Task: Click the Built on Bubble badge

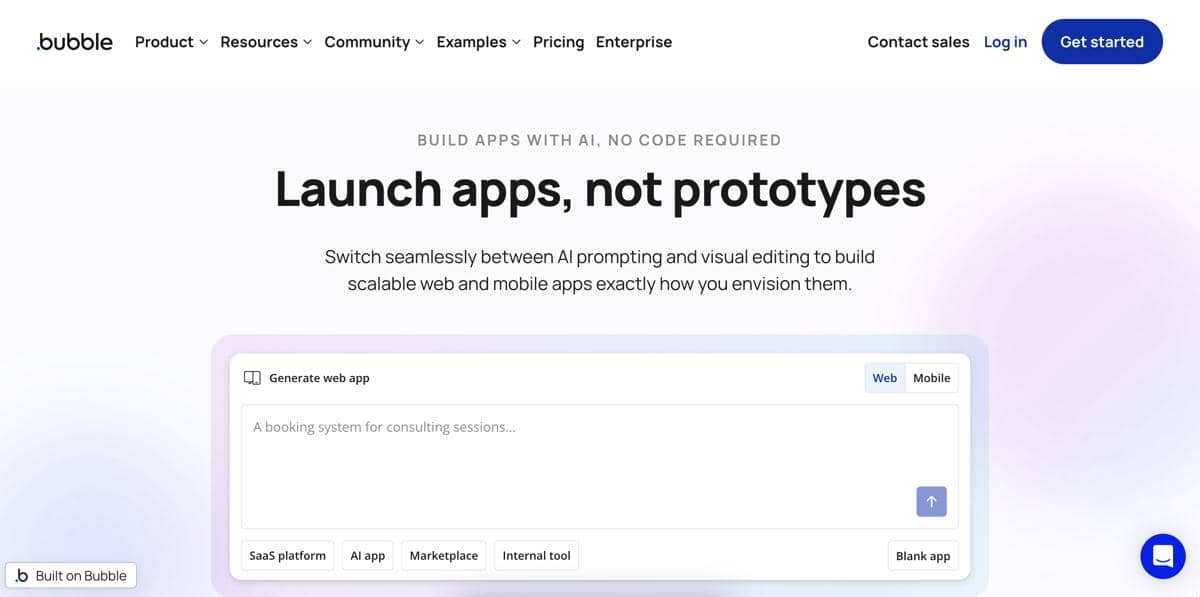Action: tap(71, 575)
